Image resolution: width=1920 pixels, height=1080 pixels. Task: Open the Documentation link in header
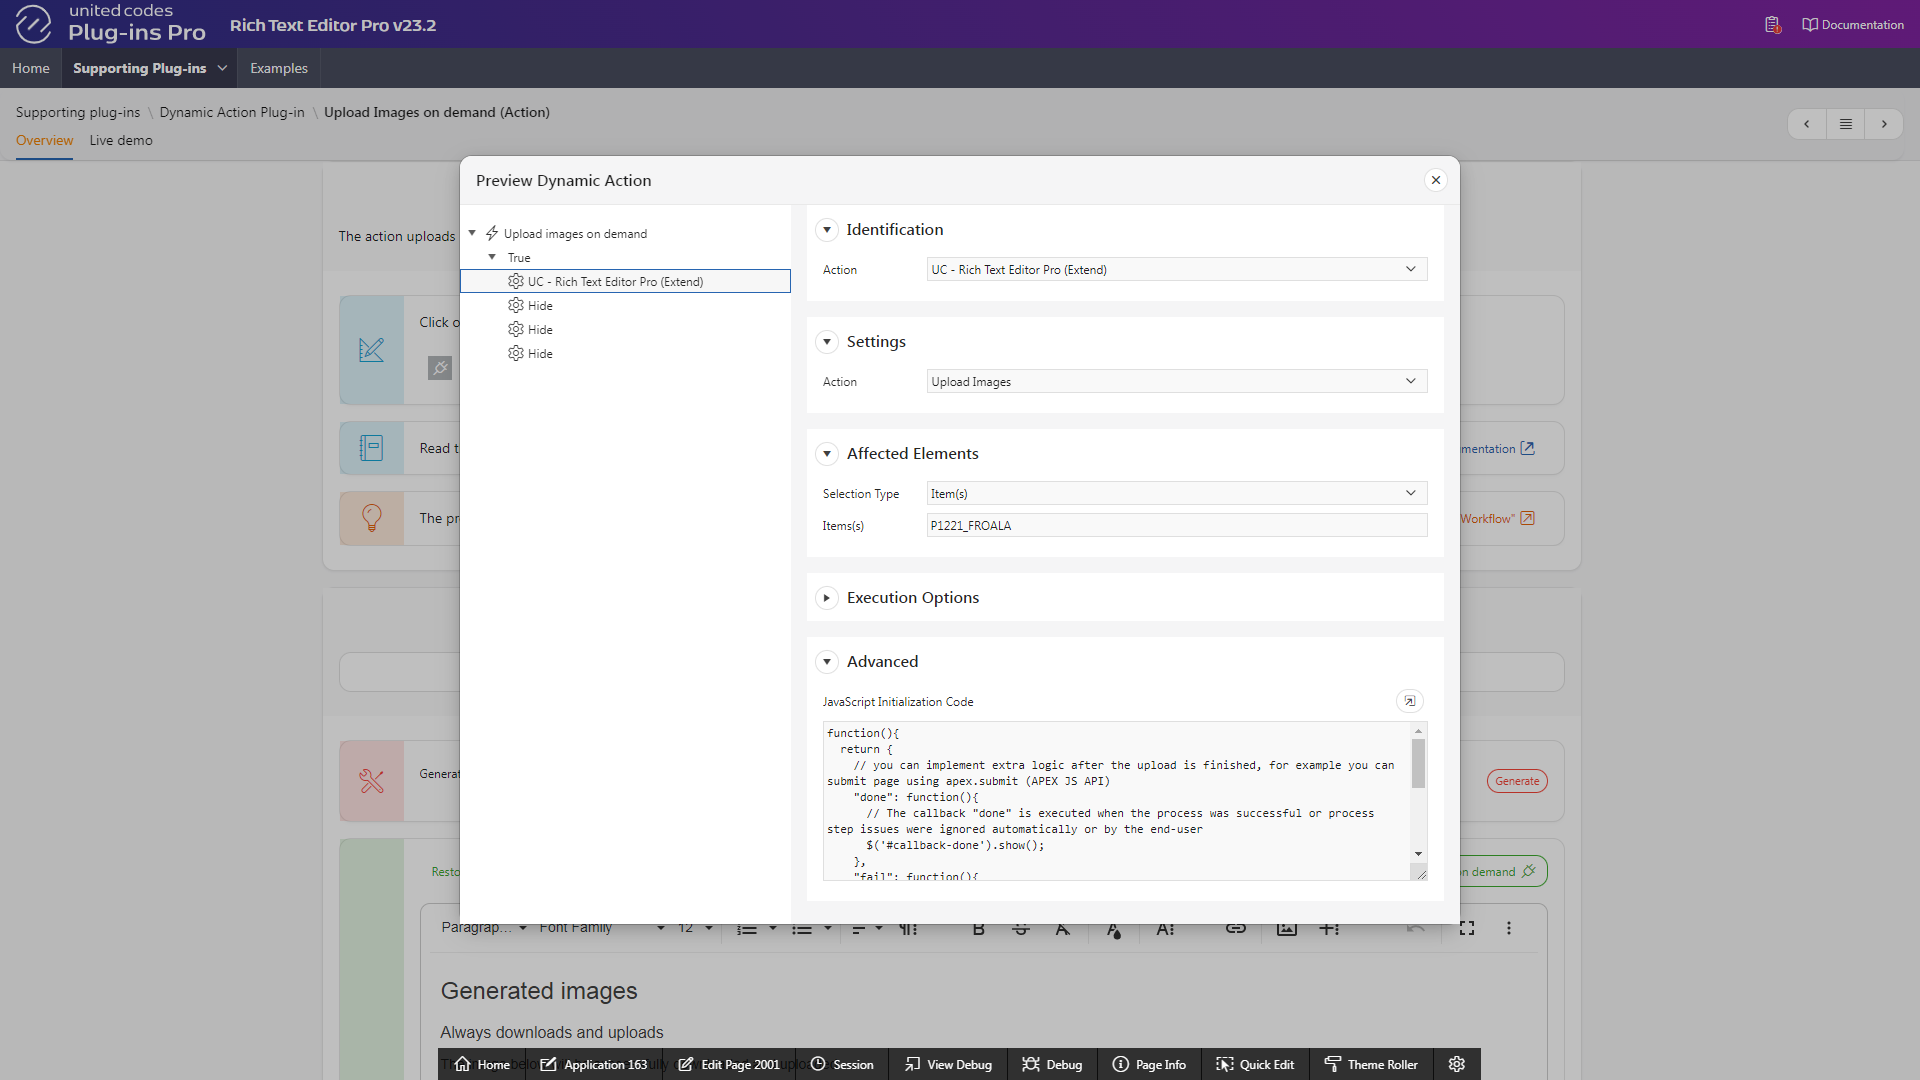pos(1853,25)
